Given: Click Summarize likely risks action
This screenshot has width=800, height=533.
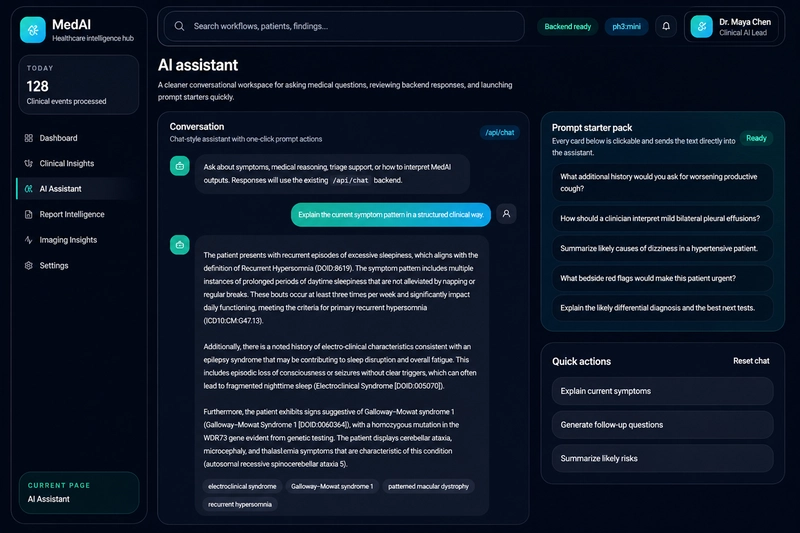Looking at the screenshot, I should pyautogui.click(x=662, y=459).
